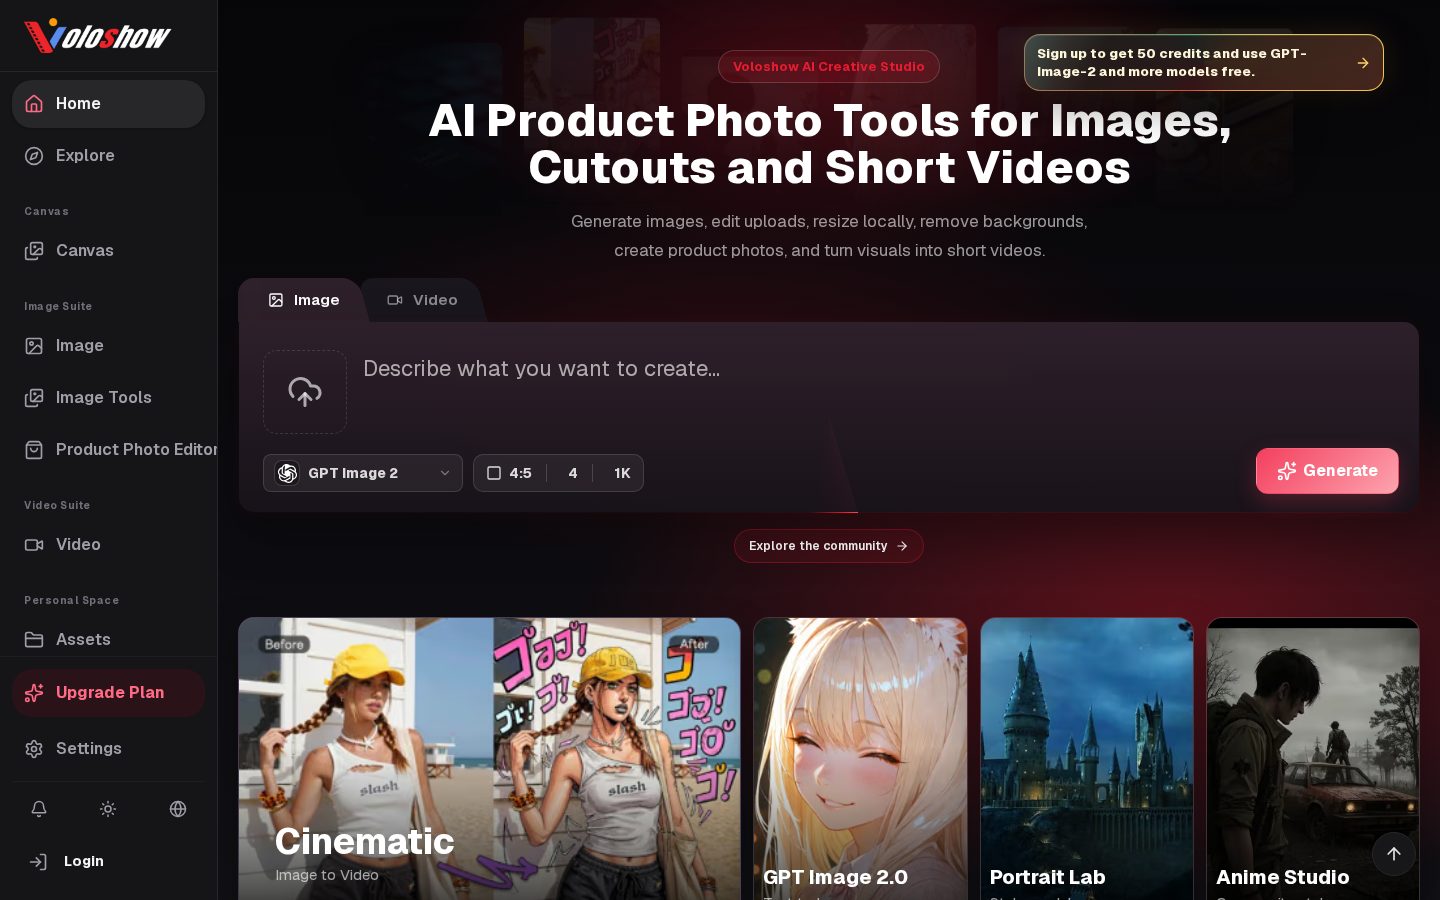Switch to the Video tab
1440x900 pixels.
click(x=423, y=300)
